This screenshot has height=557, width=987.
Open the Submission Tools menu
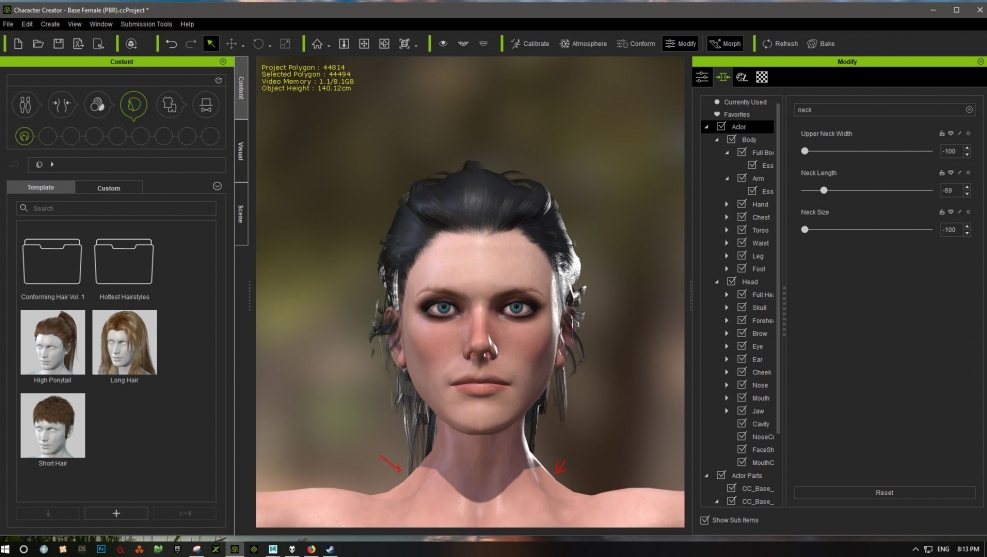(x=146, y=23)
